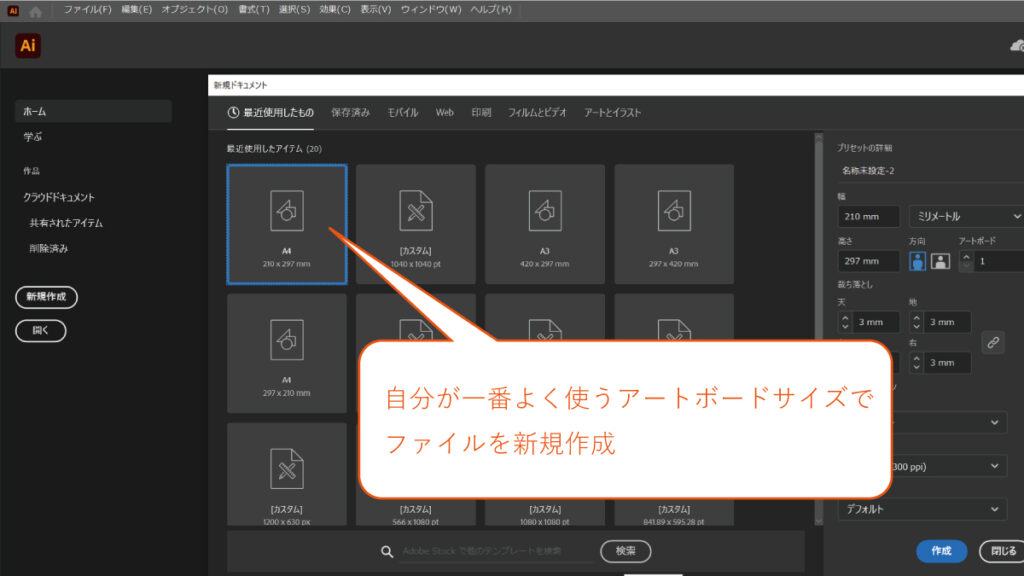The width and height of the screenshot is (1024, 576).
Task: Open 削除済み in the sidebar
Action: click(48, 248)
